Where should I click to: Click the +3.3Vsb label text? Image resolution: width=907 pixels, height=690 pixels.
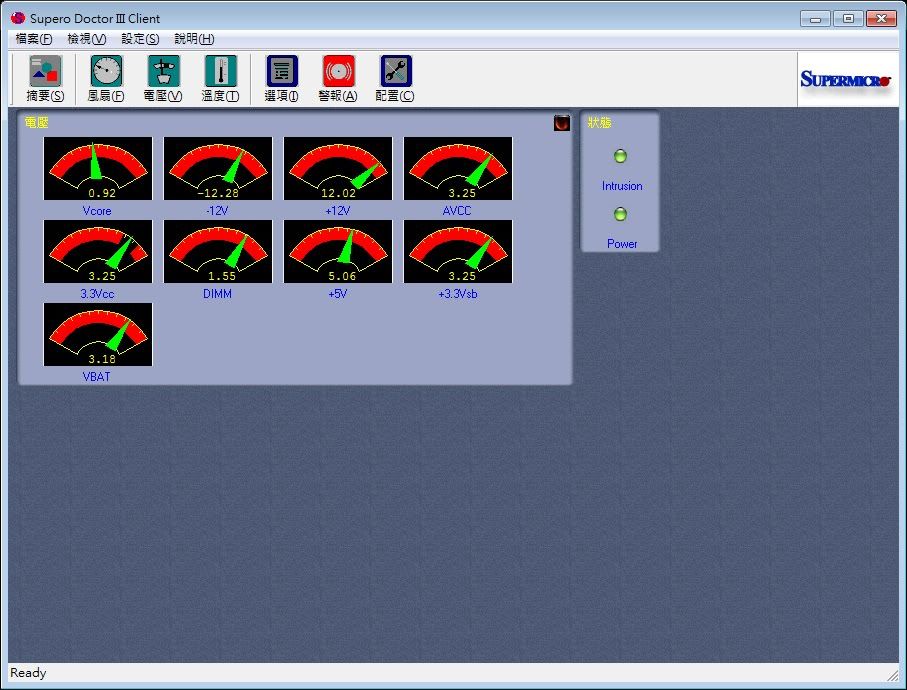coord(458,294)
